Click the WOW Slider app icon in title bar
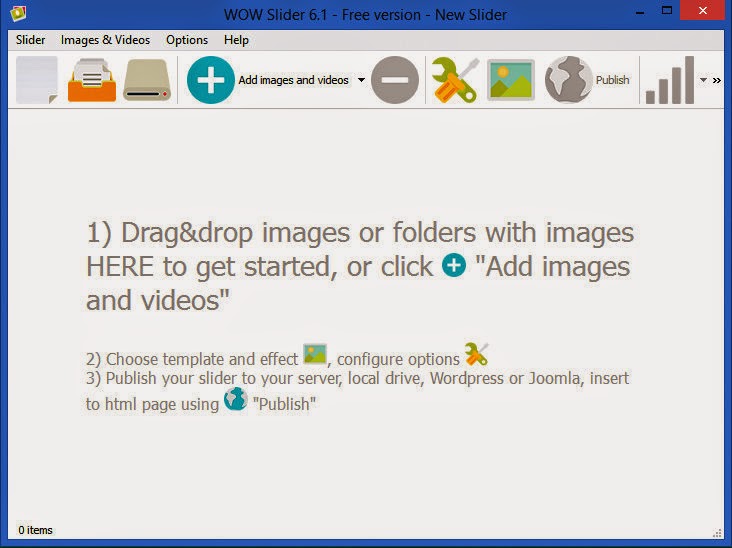 (x=18, y=14)
